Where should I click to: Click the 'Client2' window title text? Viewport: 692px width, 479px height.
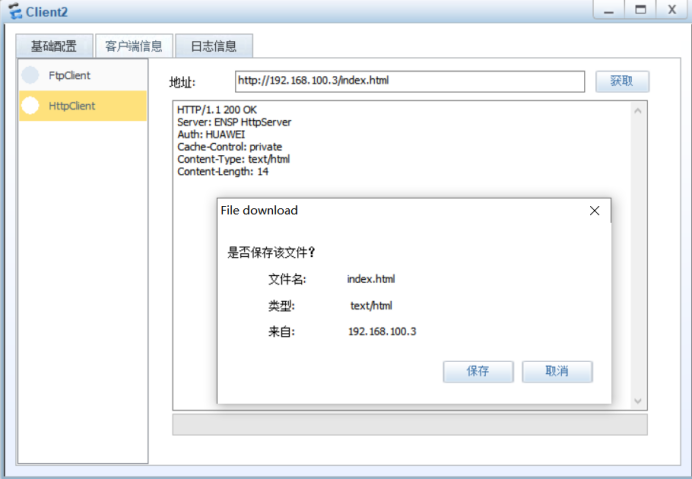point(47,12)
